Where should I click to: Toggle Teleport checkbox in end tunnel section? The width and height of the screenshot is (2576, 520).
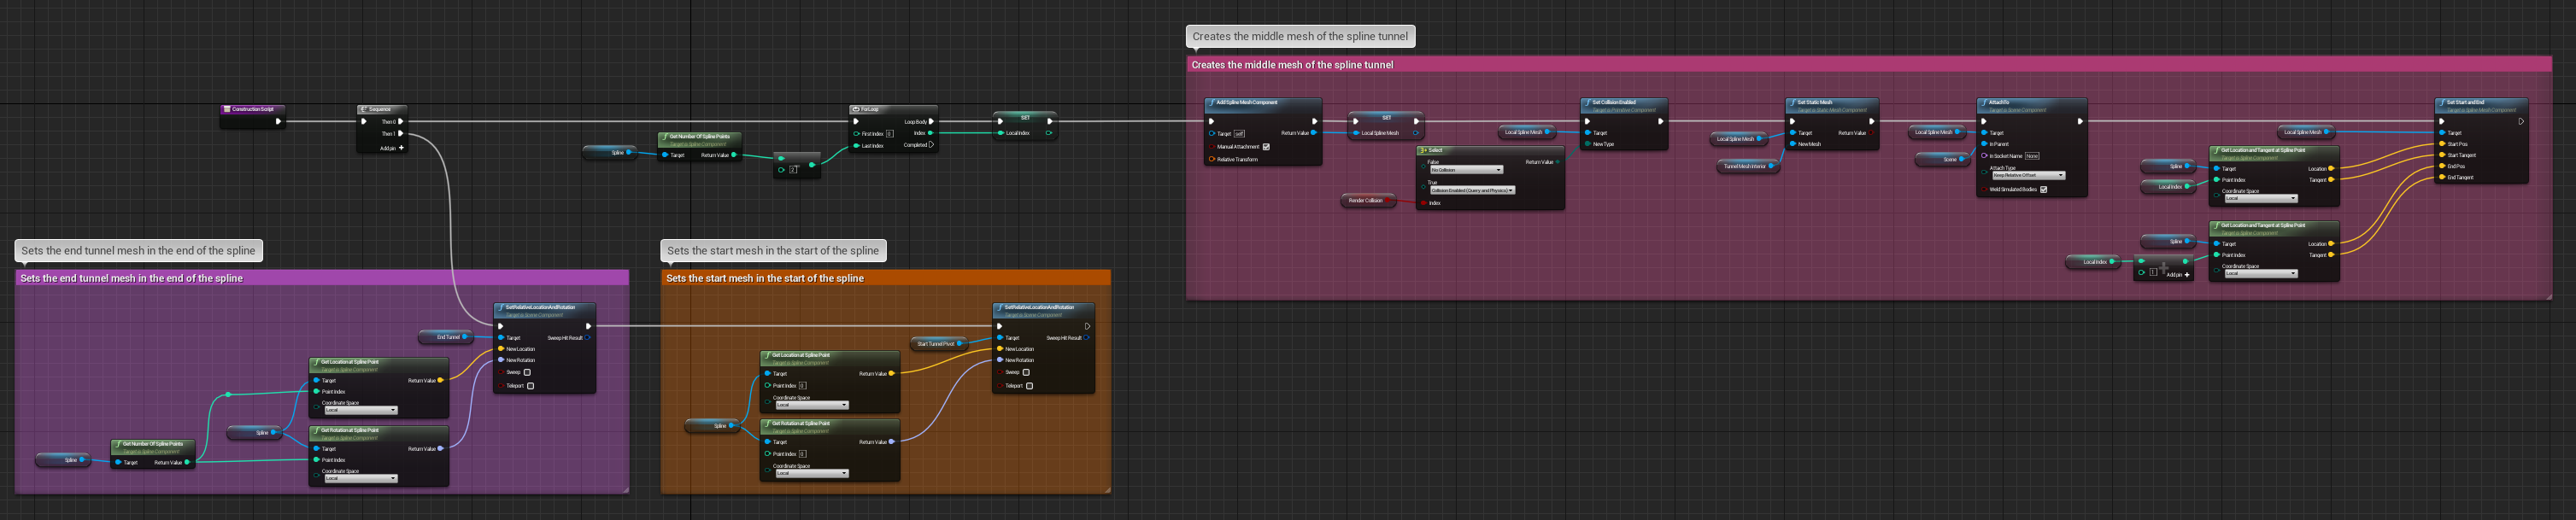point(530,386)
